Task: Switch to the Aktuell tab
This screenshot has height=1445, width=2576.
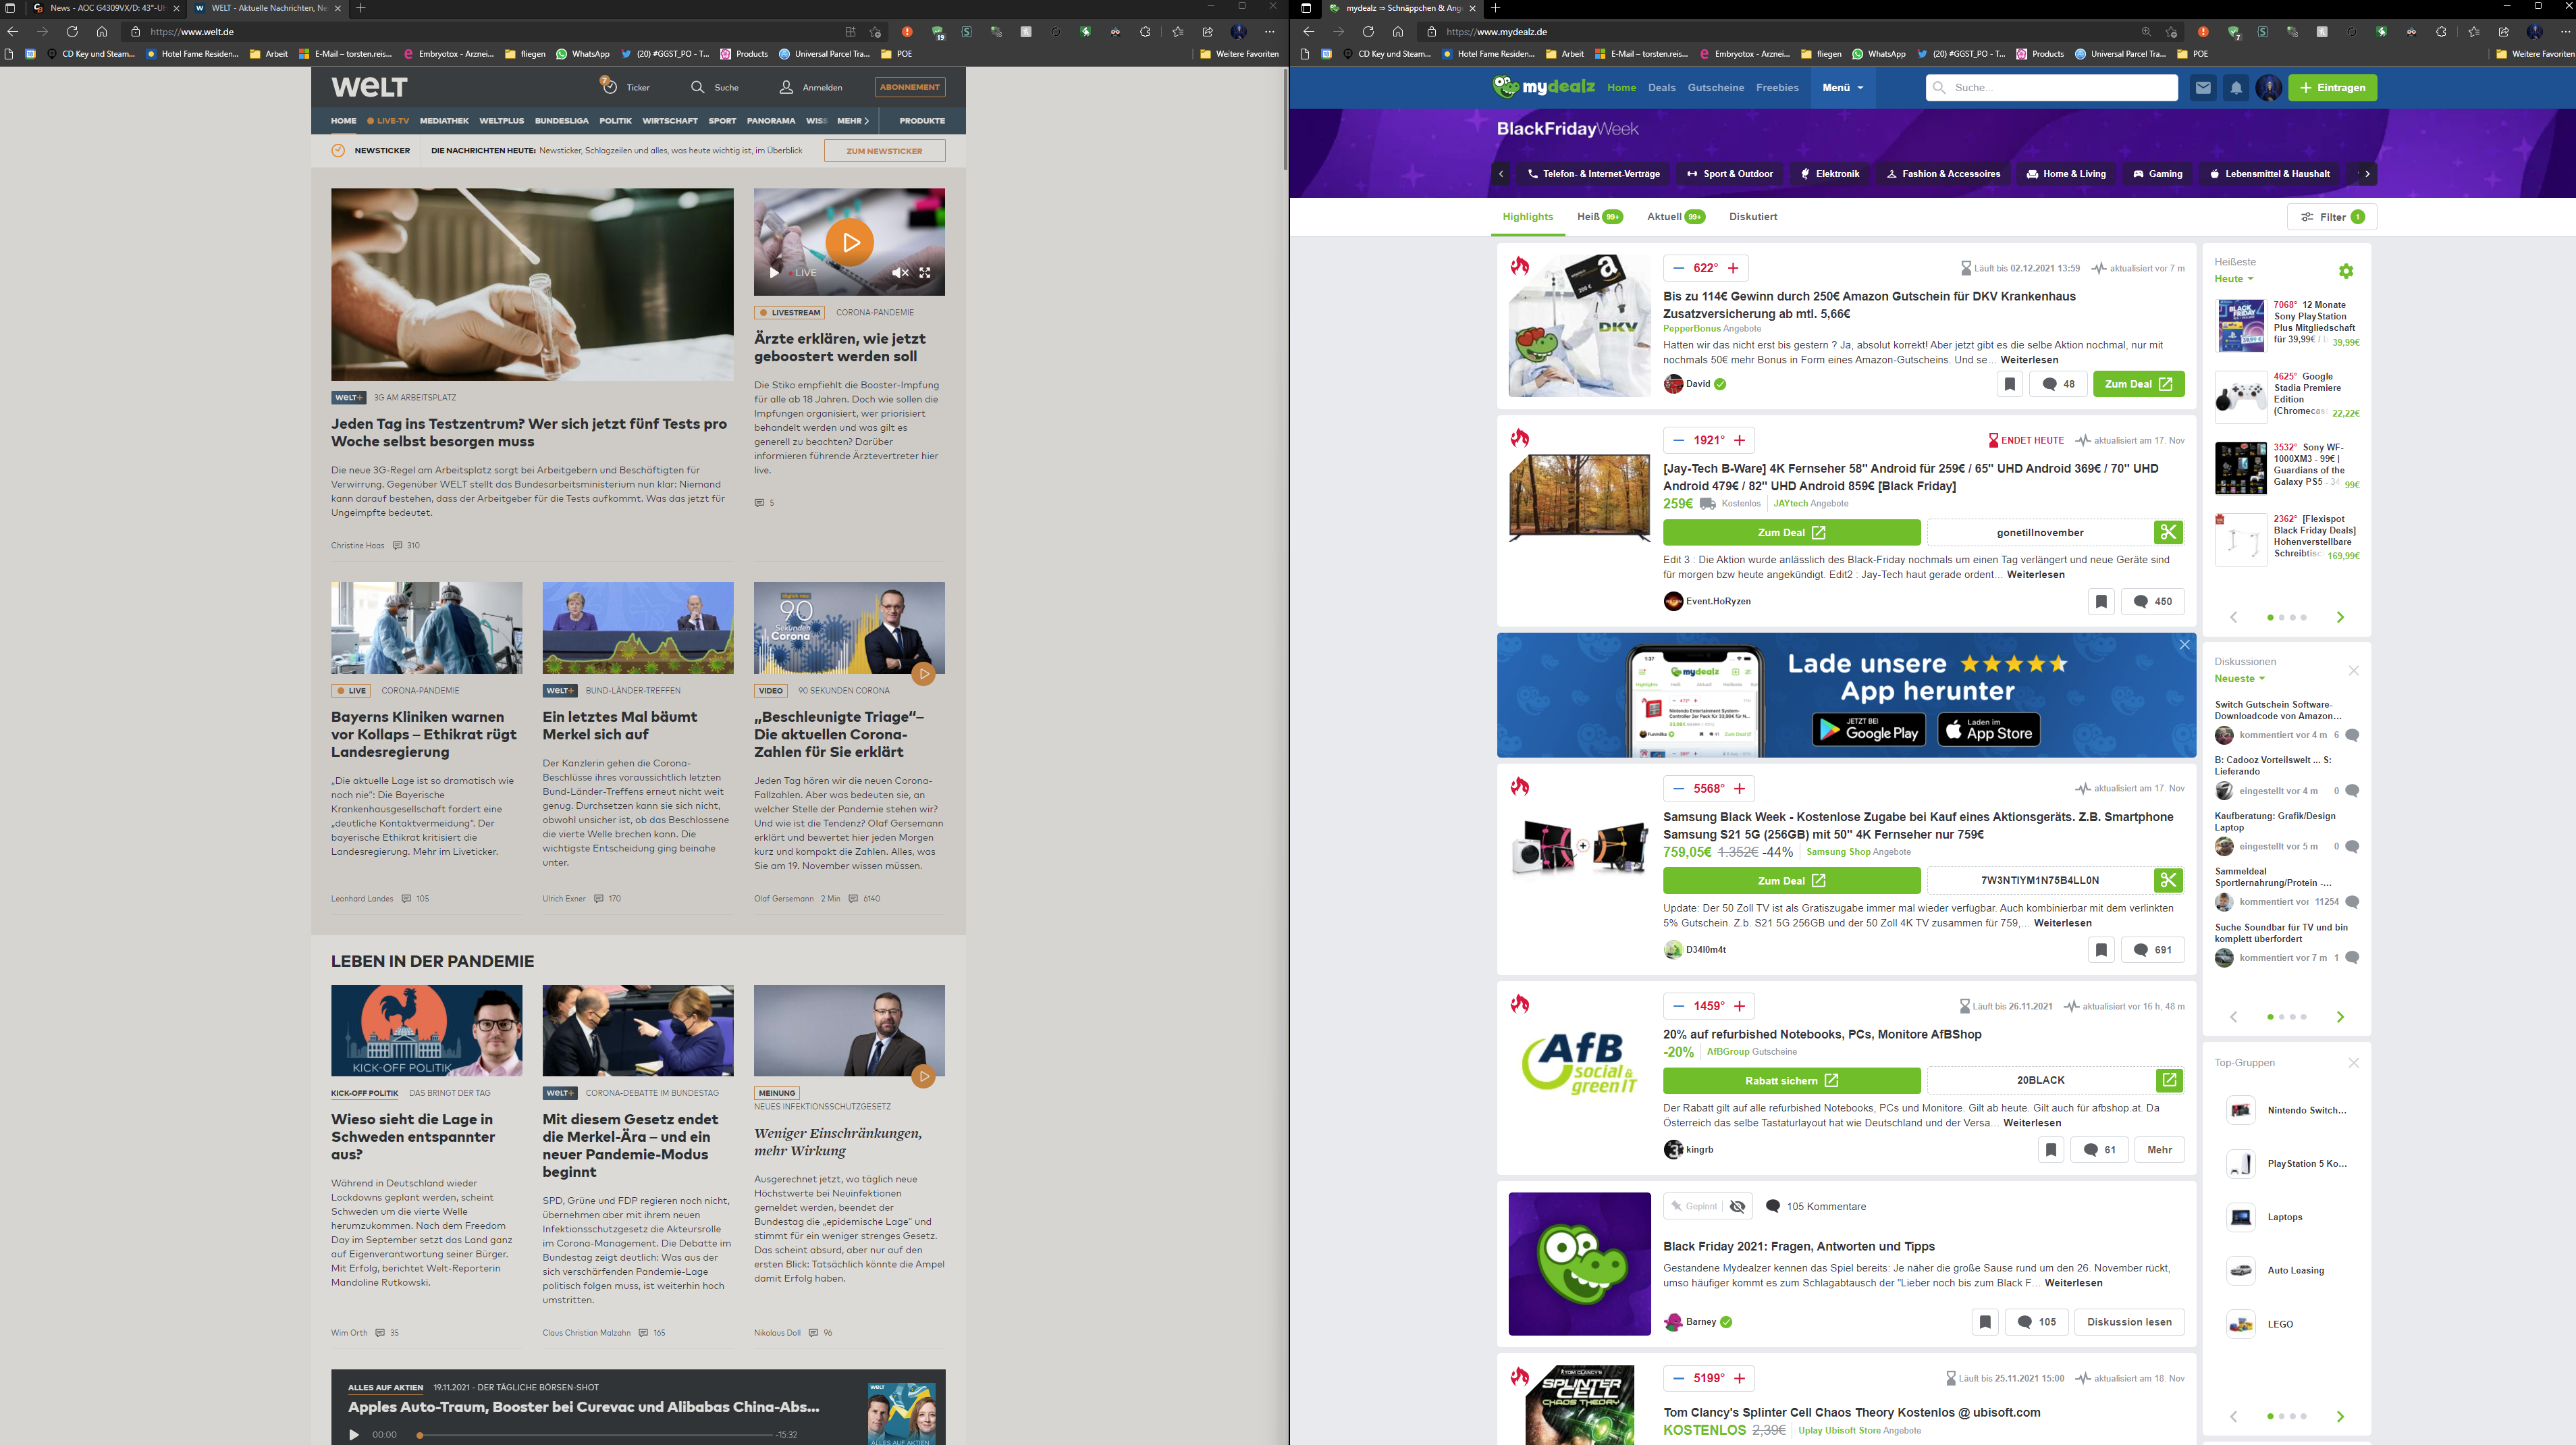Action: [1675, 217]
